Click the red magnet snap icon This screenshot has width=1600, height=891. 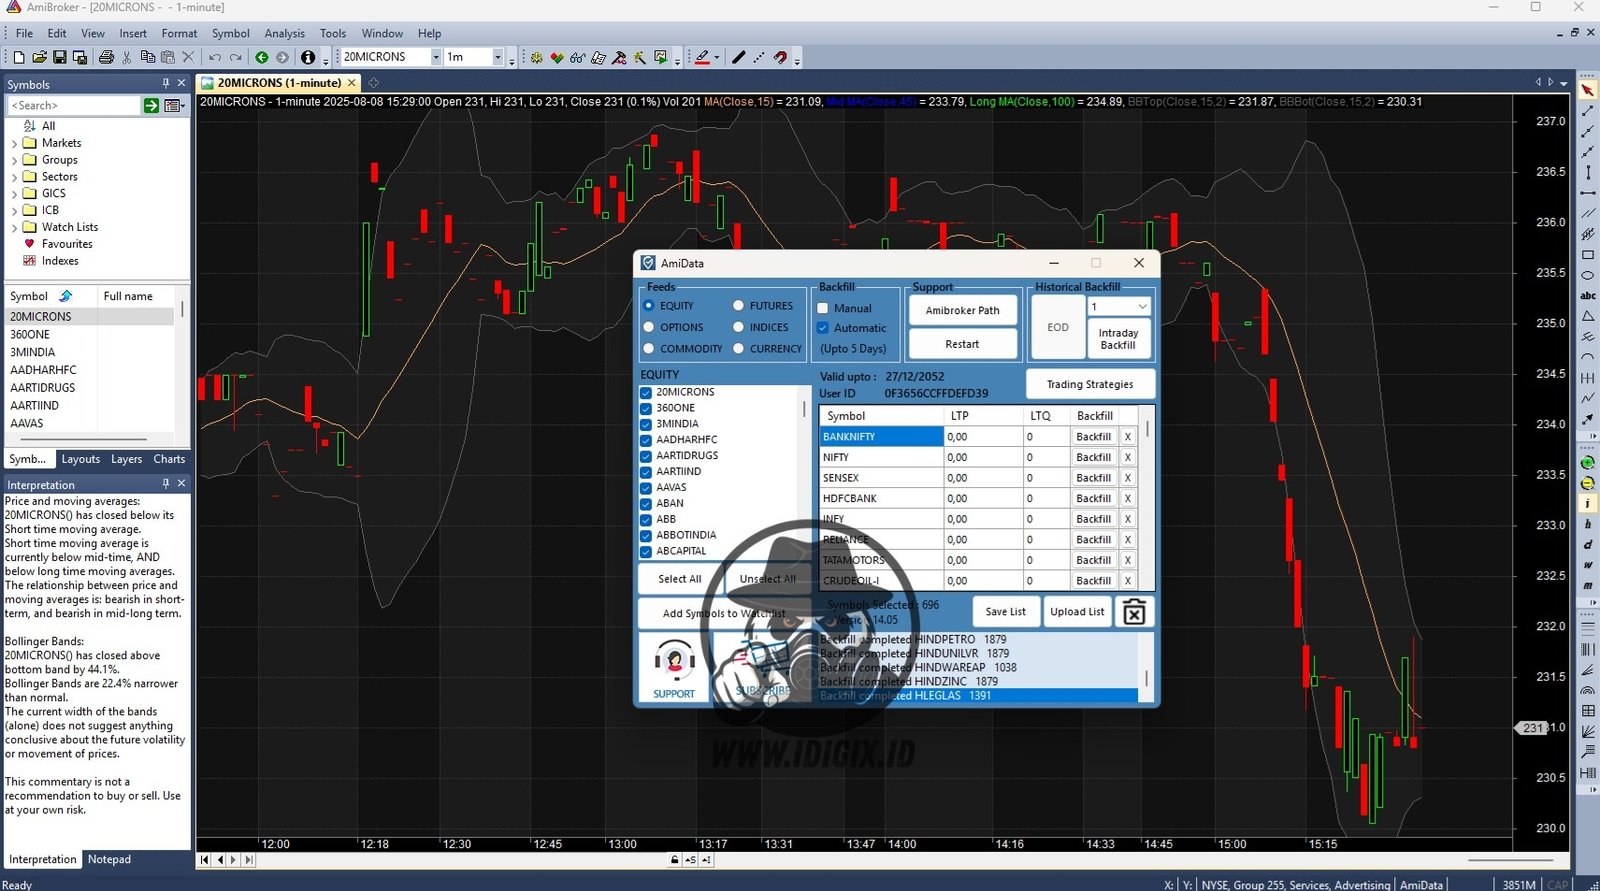780,57
